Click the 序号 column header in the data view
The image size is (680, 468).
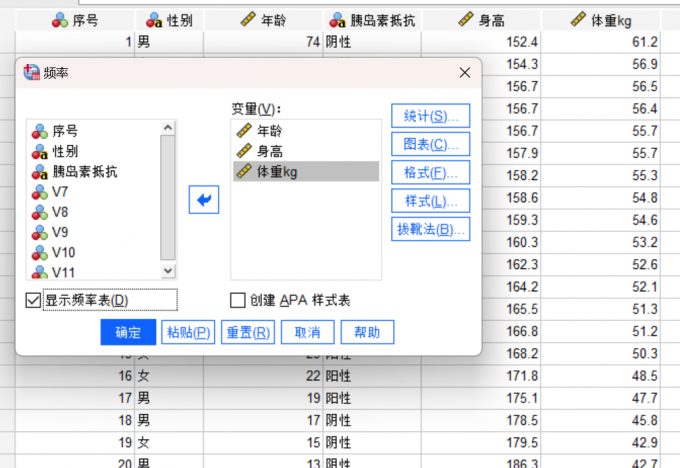[75, 20]
